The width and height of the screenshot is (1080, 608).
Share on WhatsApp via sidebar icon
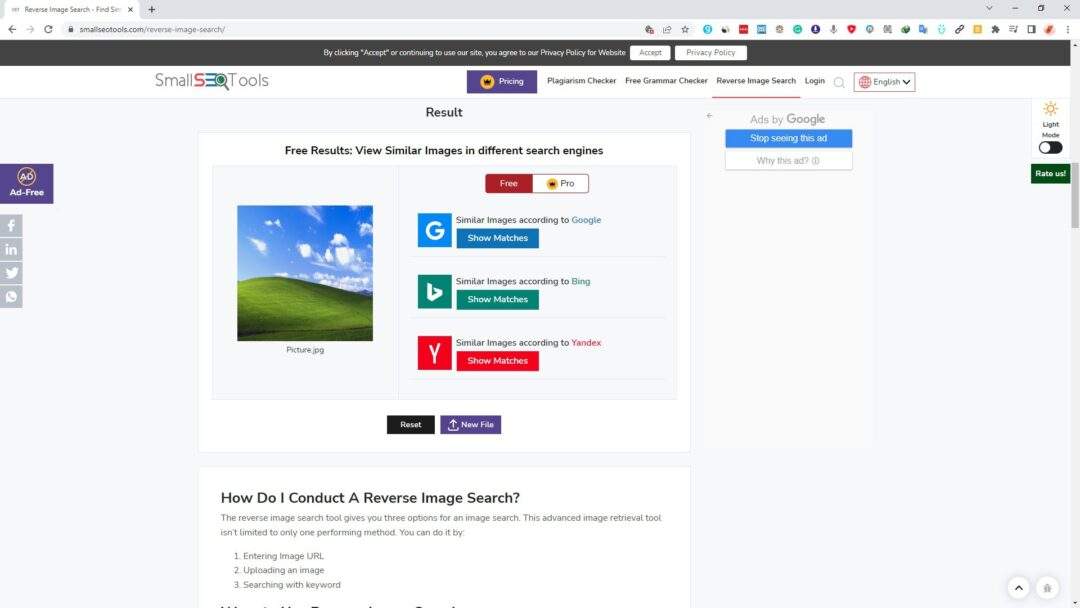coord(11,297)
